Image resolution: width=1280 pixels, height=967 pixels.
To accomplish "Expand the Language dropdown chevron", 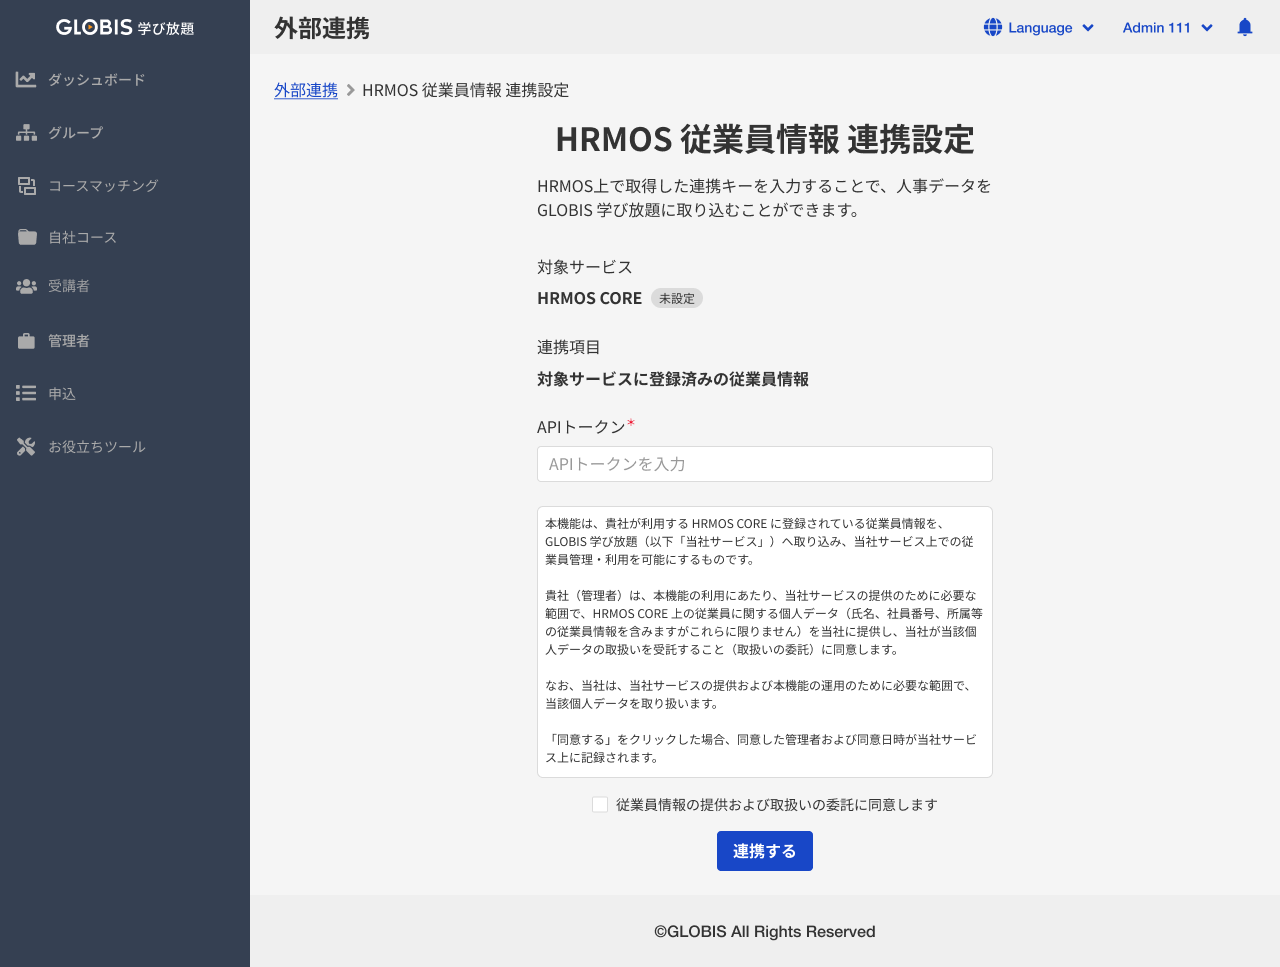I will 1088,28.
